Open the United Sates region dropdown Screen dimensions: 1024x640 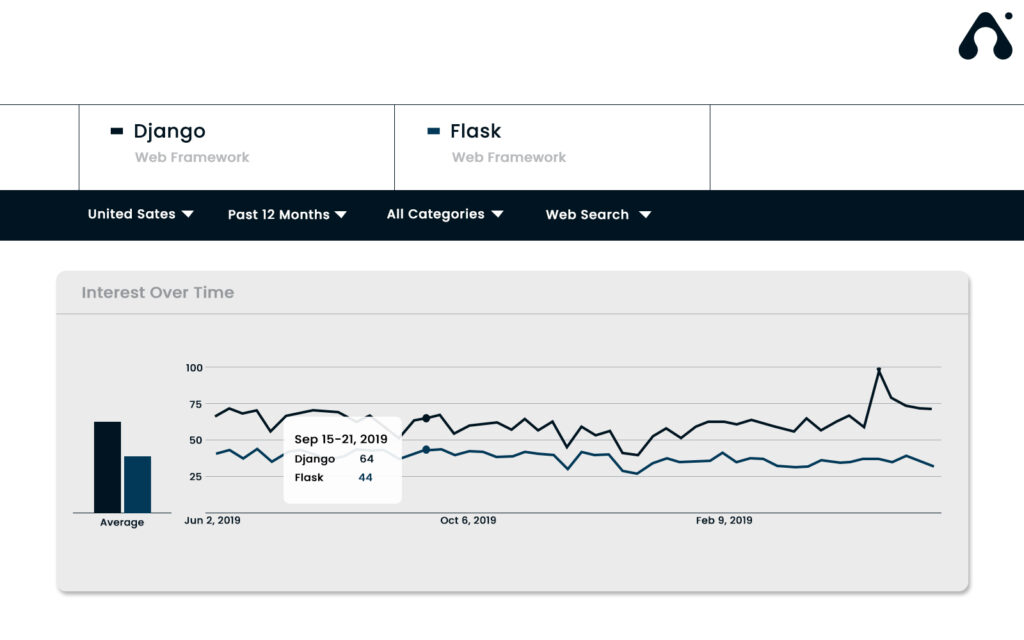pos(140,214)
